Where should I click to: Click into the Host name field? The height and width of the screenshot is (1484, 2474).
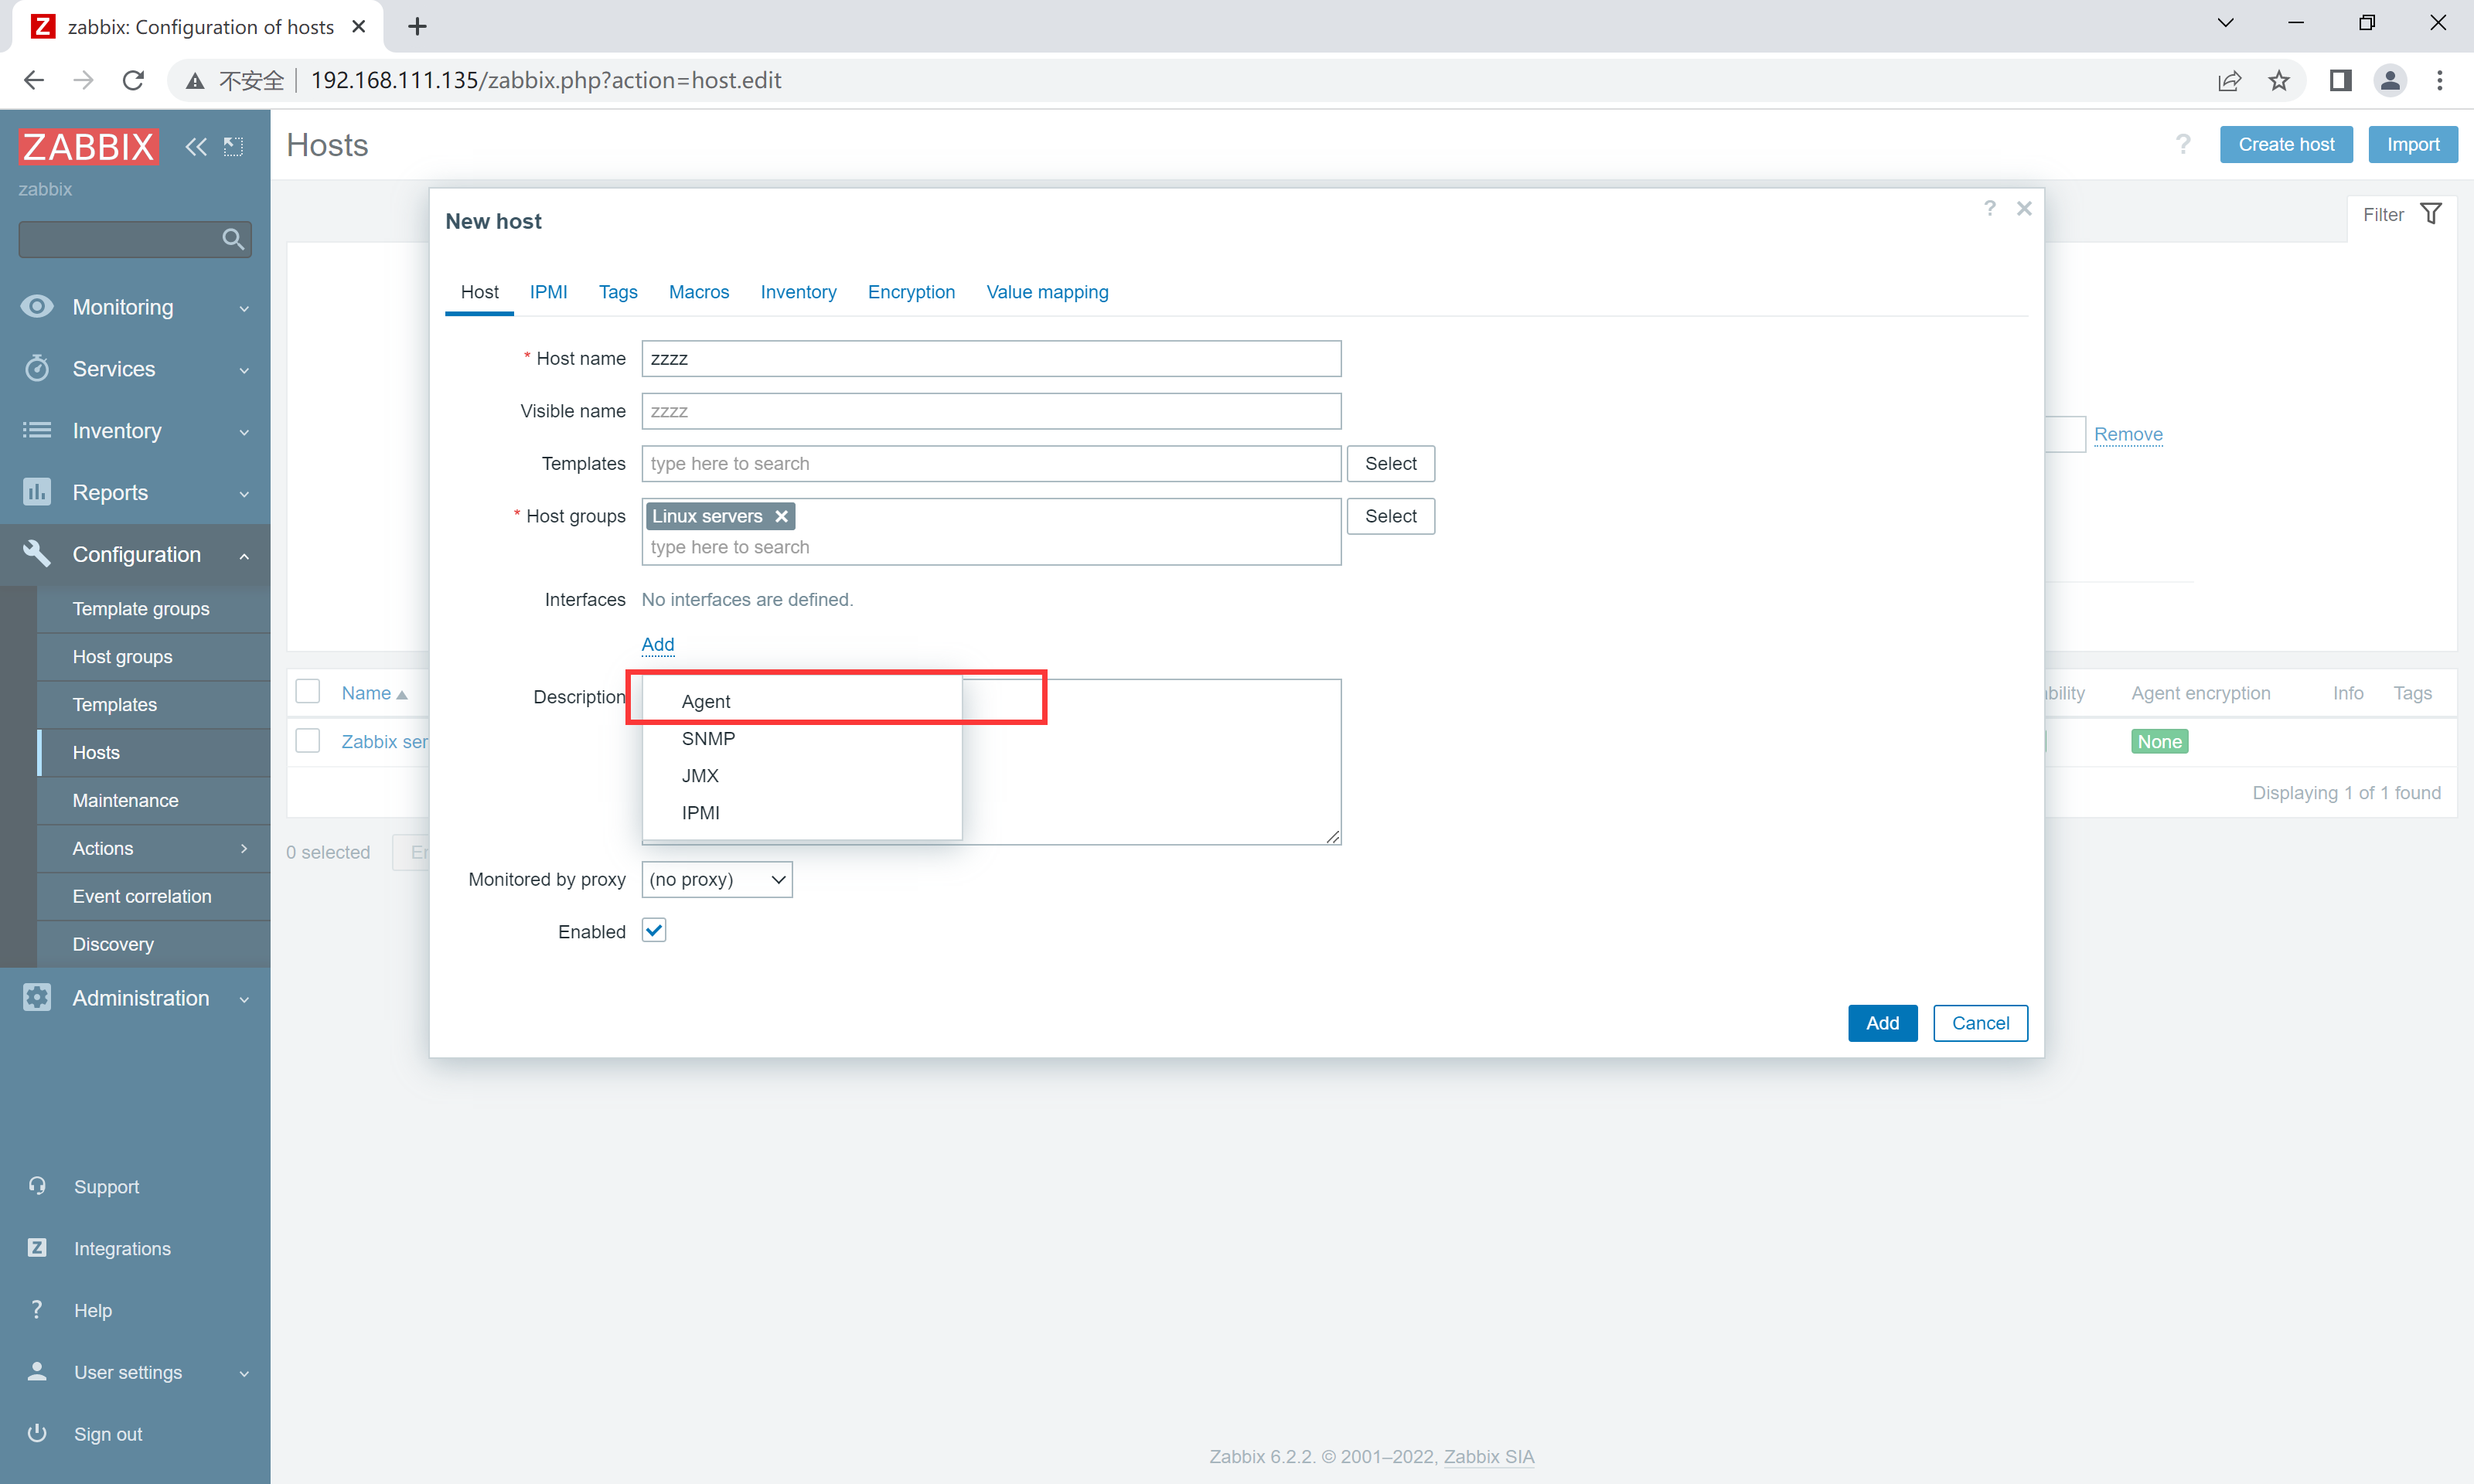pos(991,359)
